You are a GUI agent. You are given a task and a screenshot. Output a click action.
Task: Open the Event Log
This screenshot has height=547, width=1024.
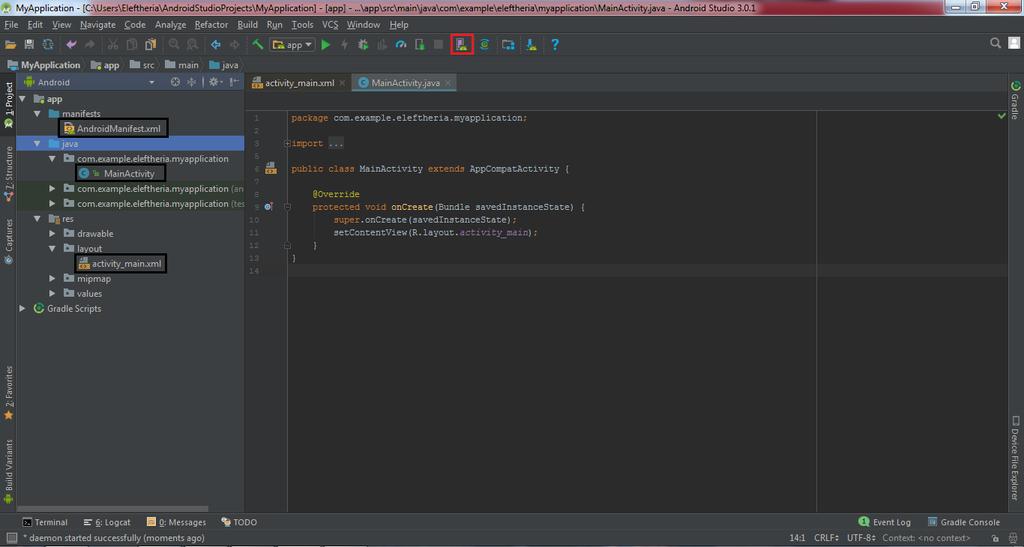pyautogui.click(x=884, y=522)
